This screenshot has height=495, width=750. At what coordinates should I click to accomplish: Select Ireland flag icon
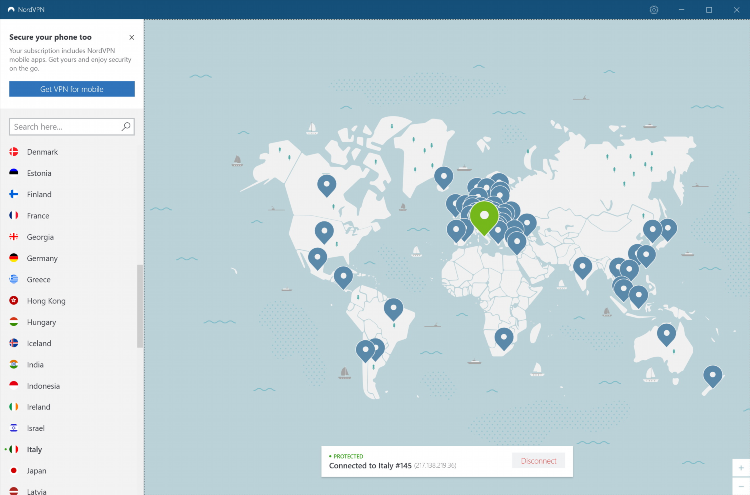point(14,407)
